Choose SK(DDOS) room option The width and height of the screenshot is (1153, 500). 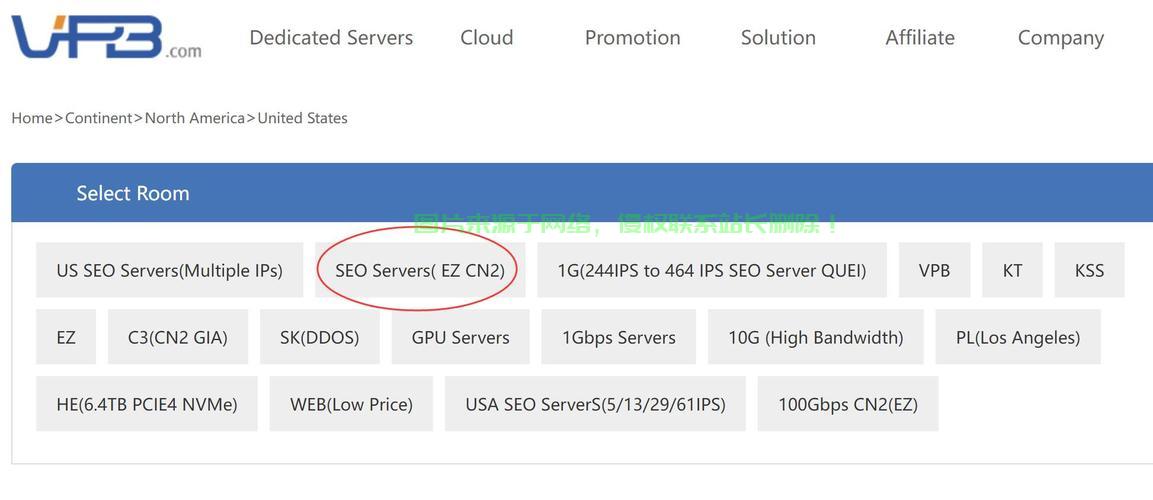tap(320, 337)
